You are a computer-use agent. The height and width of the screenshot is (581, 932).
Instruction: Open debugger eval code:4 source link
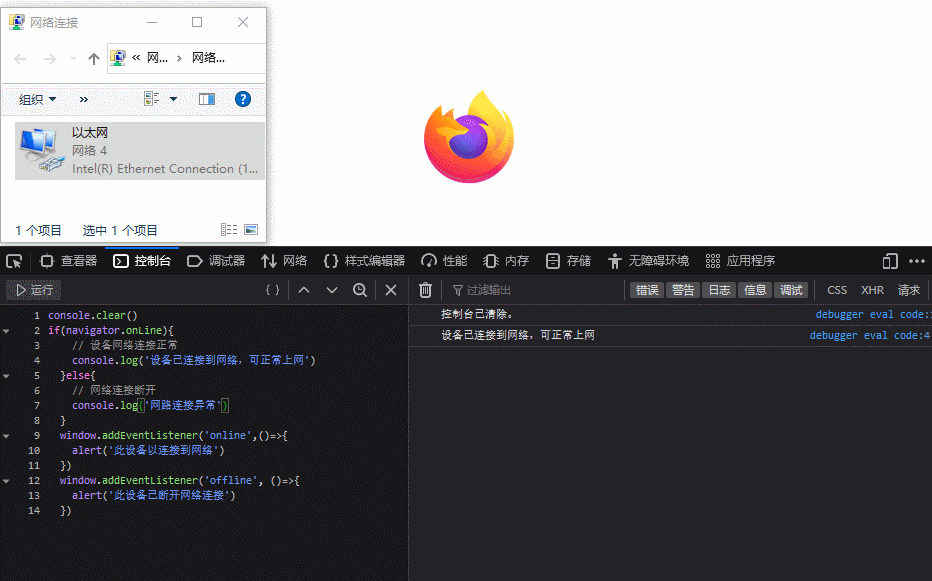(x=870, y=335)
